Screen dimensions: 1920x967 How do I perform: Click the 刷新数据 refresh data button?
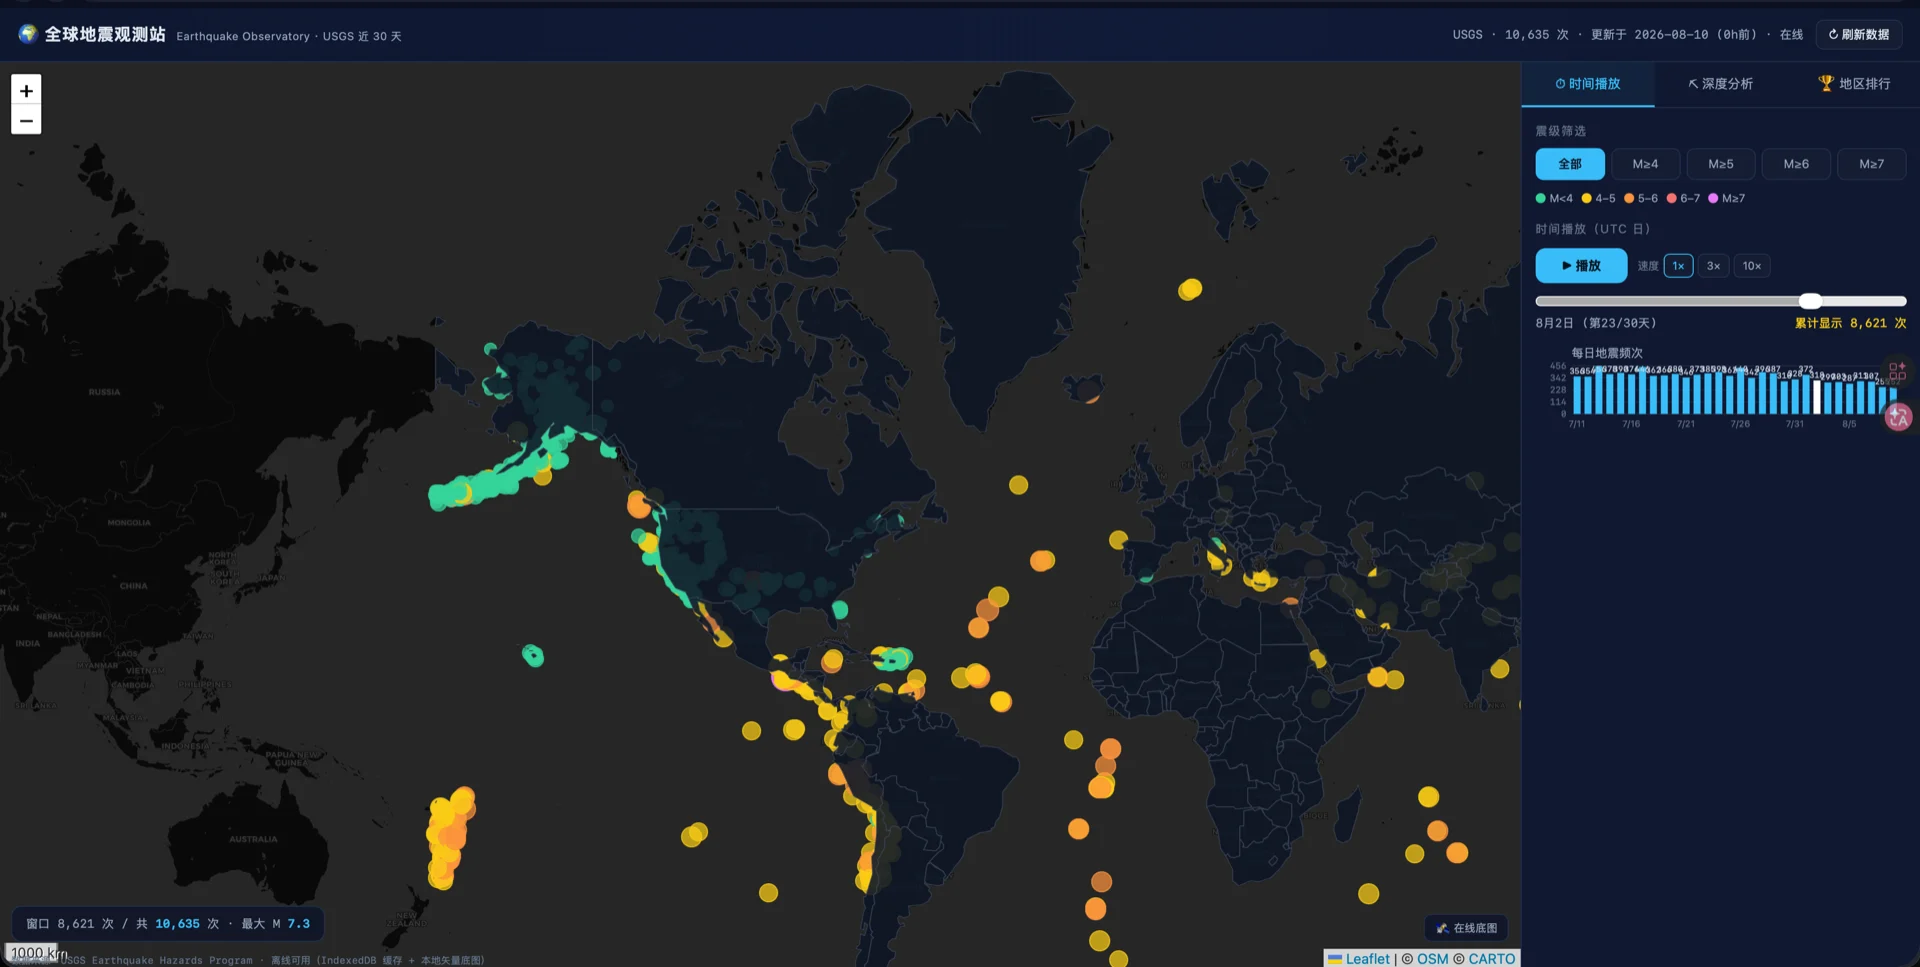pyautogui.click(x=1859, y=34)
